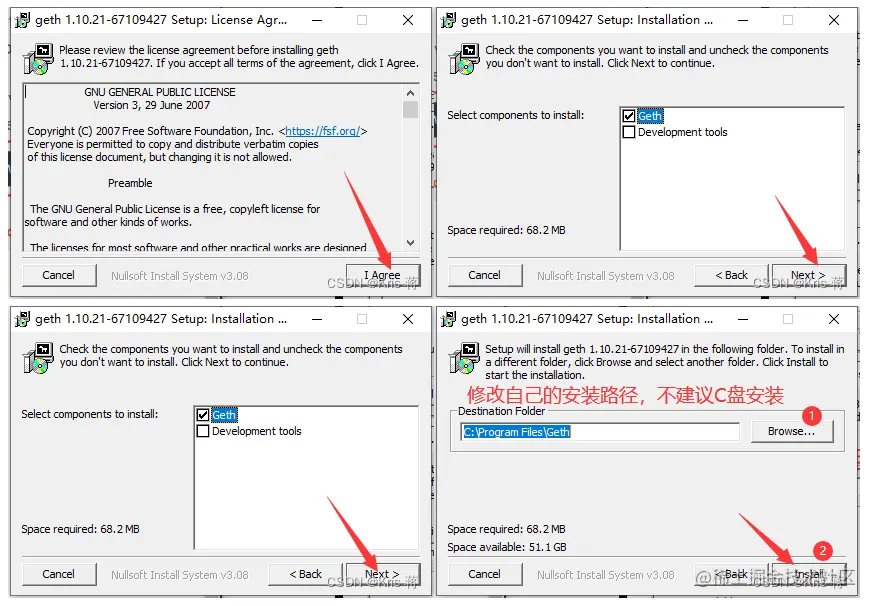Close the License Agreement setup window
The width and height of the screenshot is (874, 606).
click(x=408, y=21)
